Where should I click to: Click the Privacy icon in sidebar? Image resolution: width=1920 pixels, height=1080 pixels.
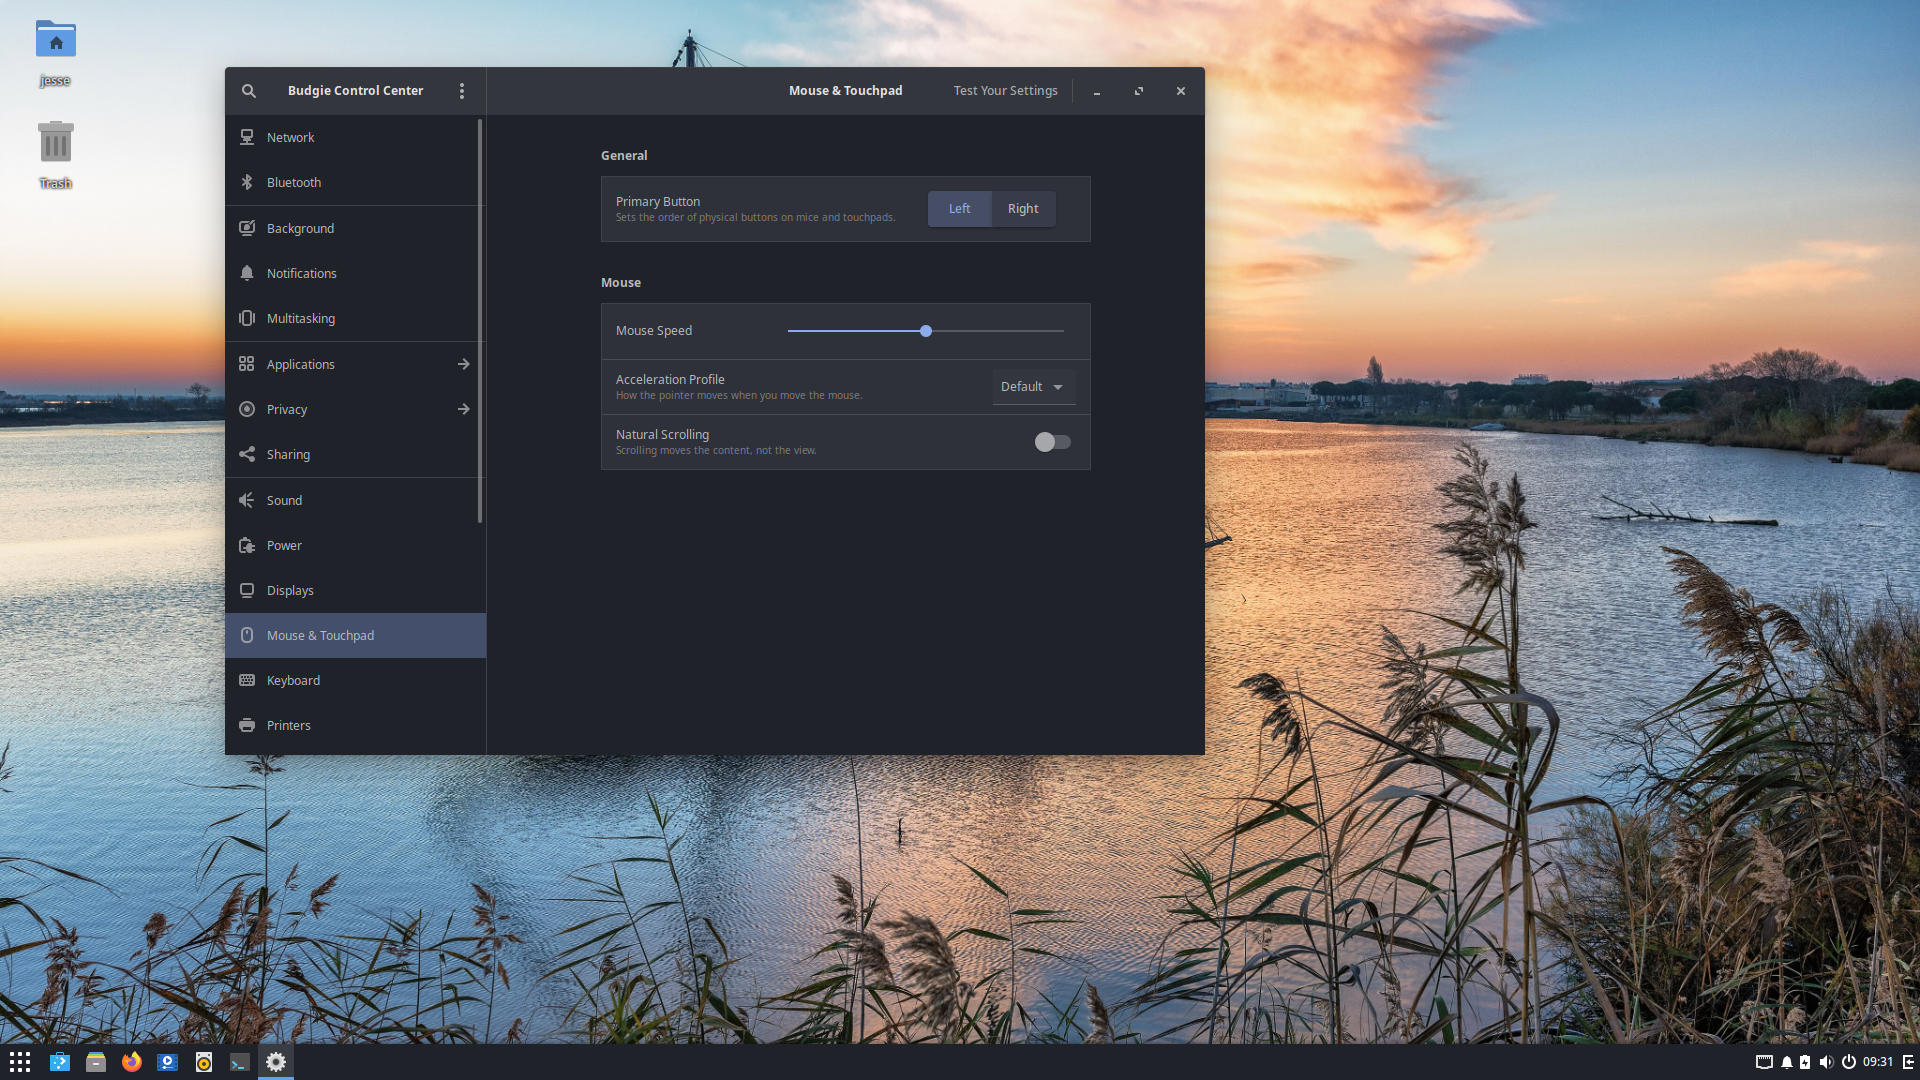tap(247, 409)
